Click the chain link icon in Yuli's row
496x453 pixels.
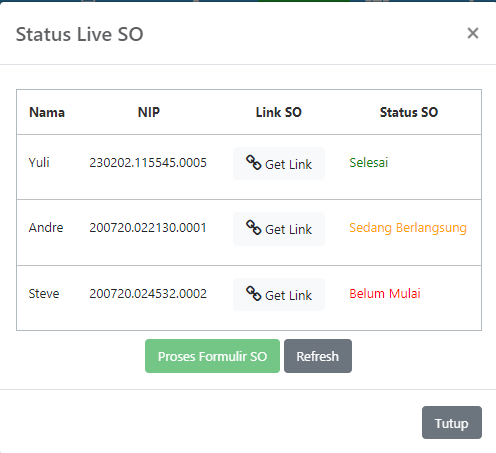pyautogui.click(x=253, y=163)
